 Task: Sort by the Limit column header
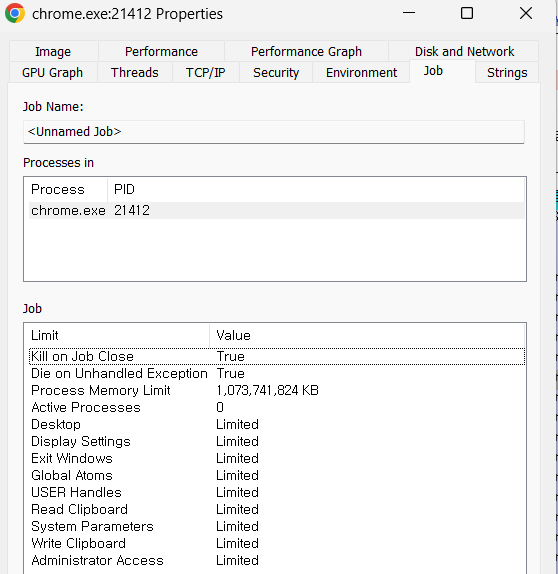point(118,335)
